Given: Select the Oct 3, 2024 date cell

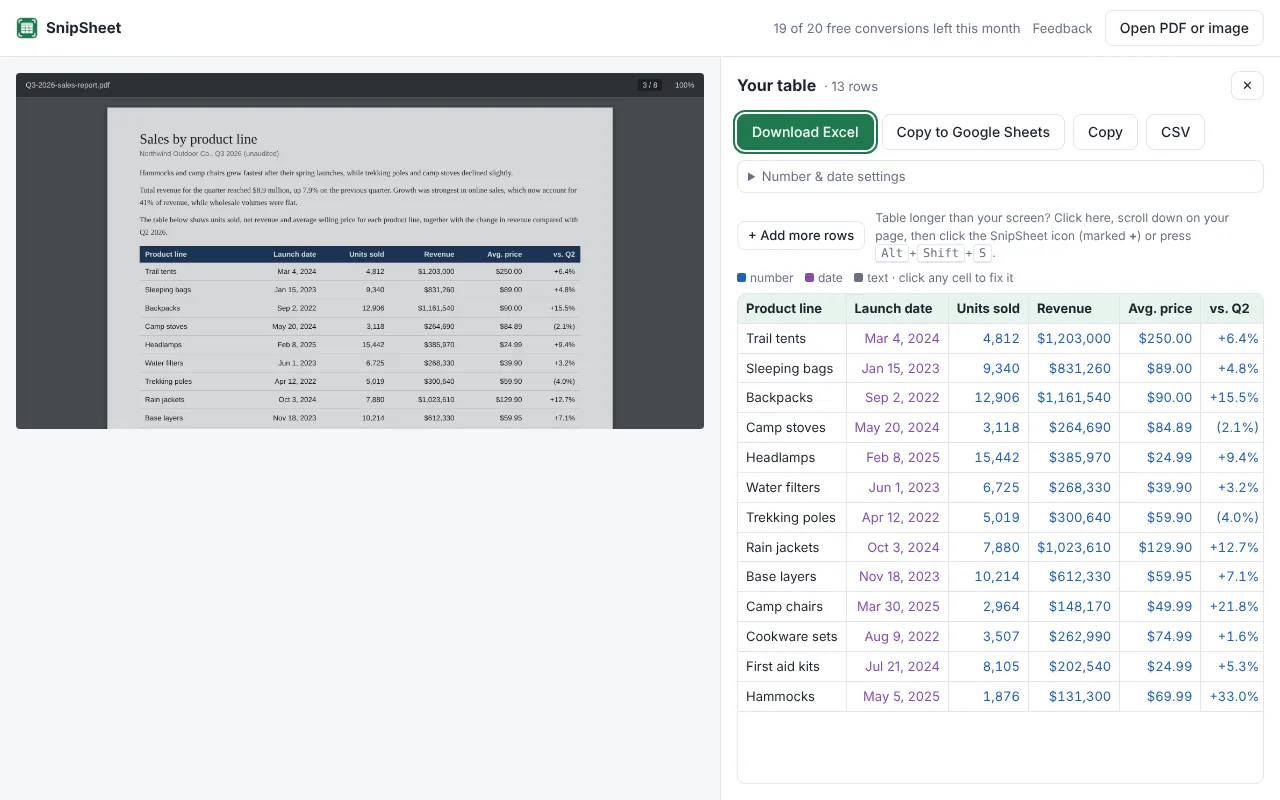Looking at the screenshot, I should click(897, 547).
